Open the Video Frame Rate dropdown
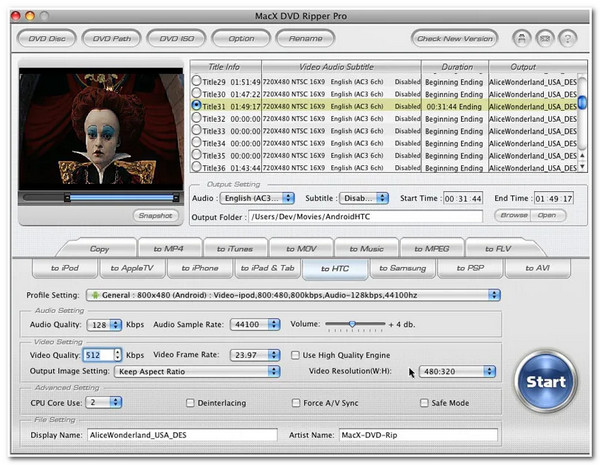Viewport: 600px width, 465px height. tap(255, 355)
